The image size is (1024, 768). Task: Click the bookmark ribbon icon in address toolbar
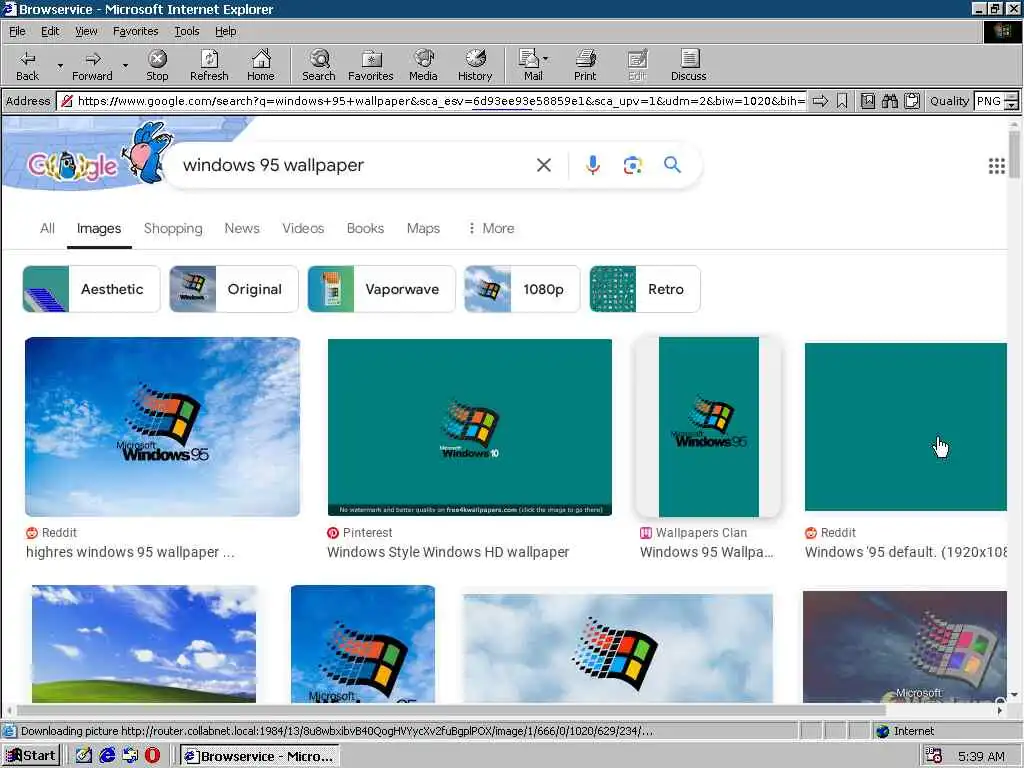(842, 101)
